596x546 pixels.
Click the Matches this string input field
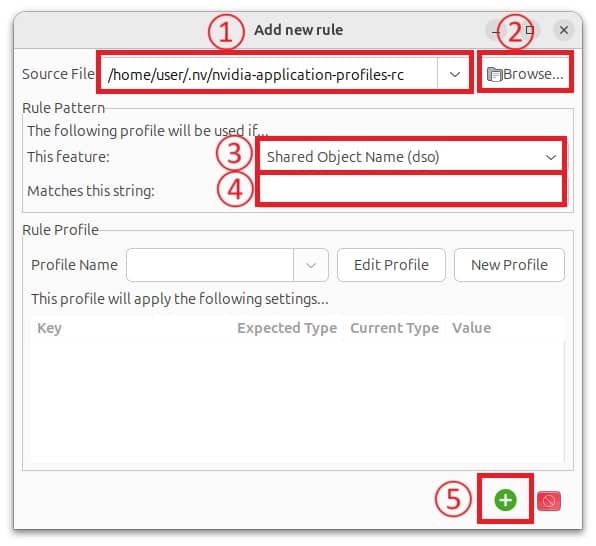(x=411, y=189)
